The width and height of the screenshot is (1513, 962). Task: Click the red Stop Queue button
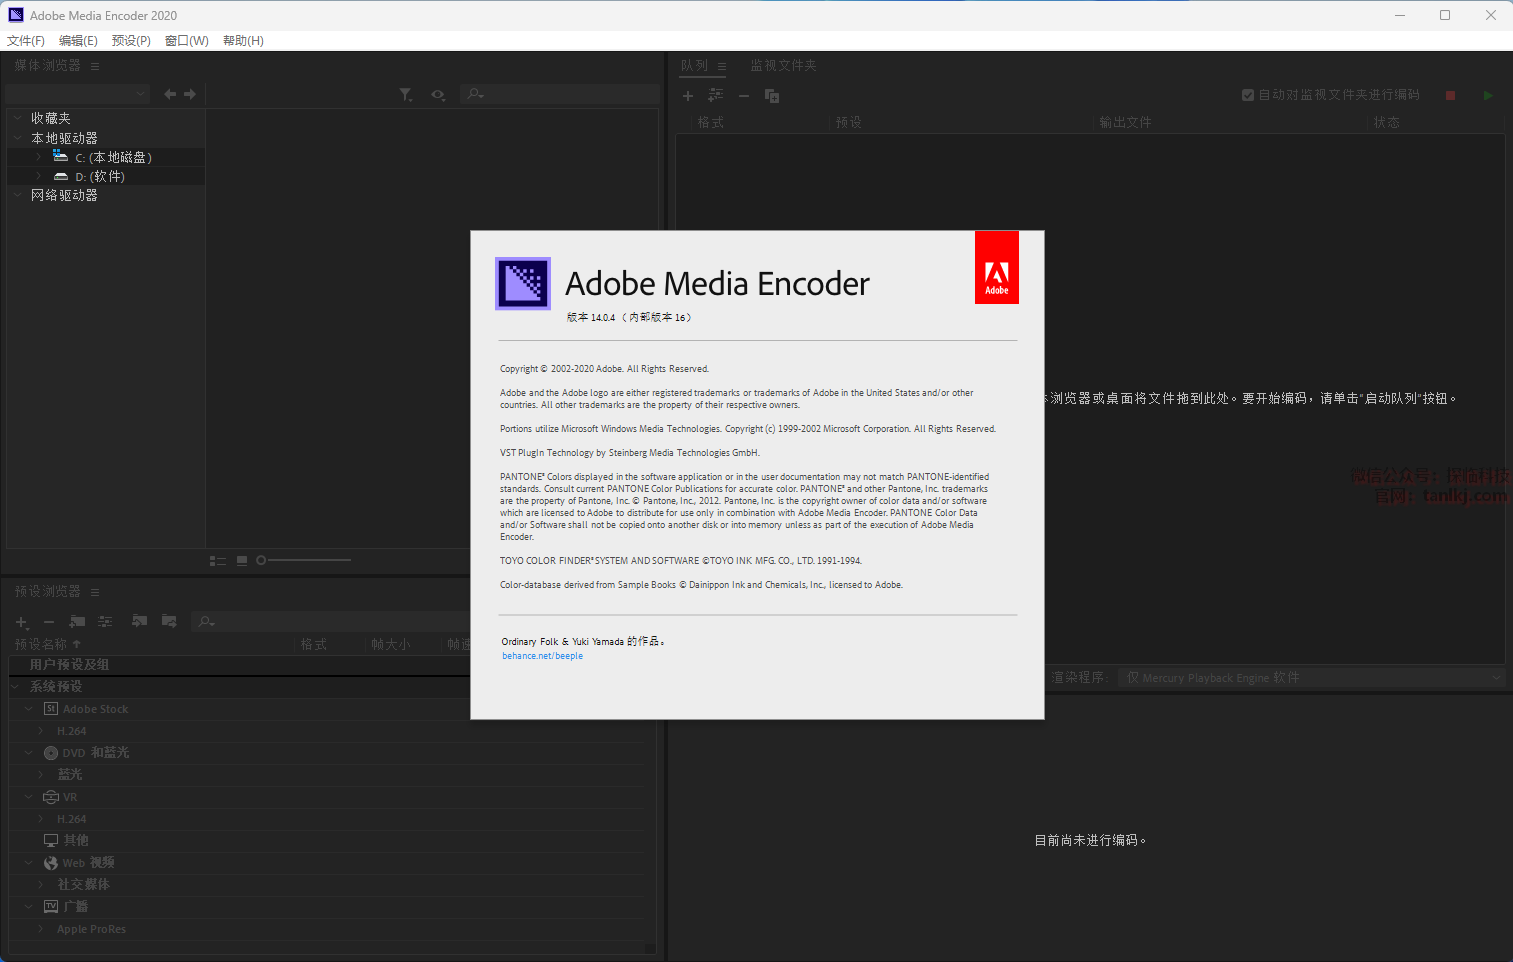point(1450,95)
